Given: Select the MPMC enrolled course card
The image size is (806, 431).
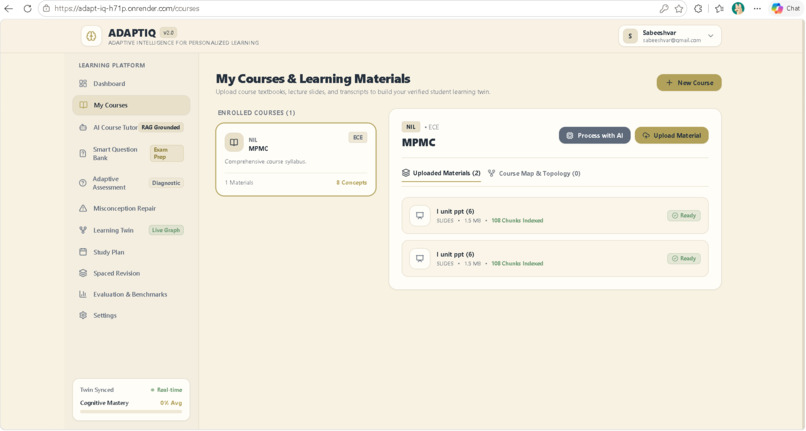Looking at the screenshot, I should pos(296,159).
